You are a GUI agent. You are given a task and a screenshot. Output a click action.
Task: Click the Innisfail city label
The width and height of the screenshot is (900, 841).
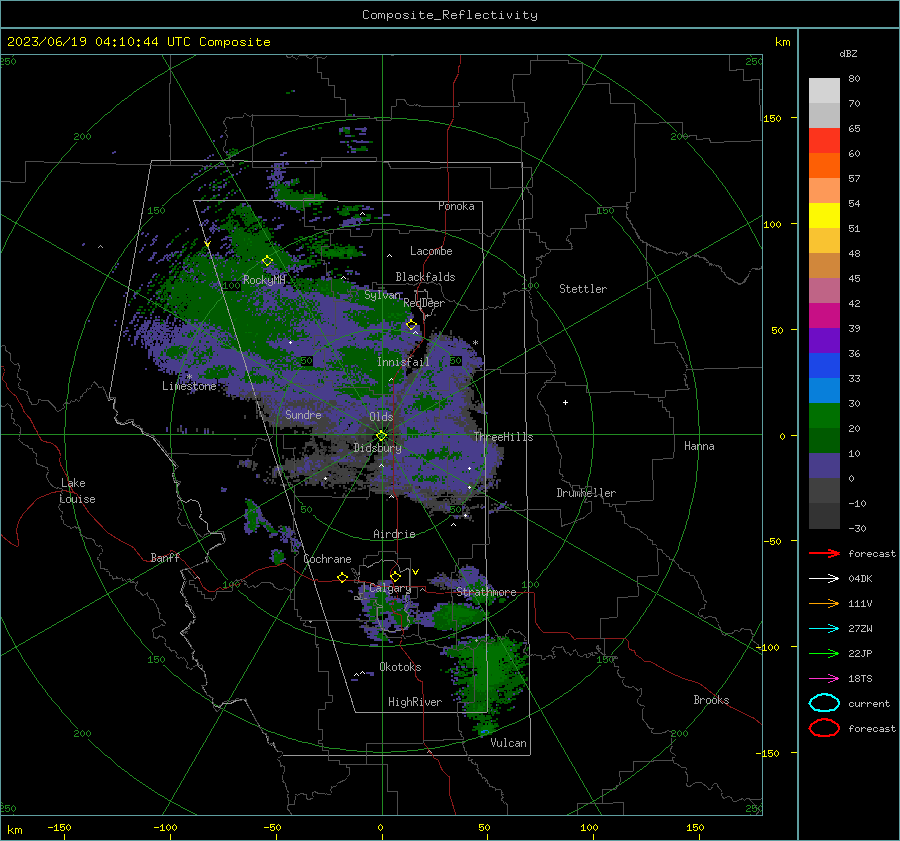click(x=403, y=362)
